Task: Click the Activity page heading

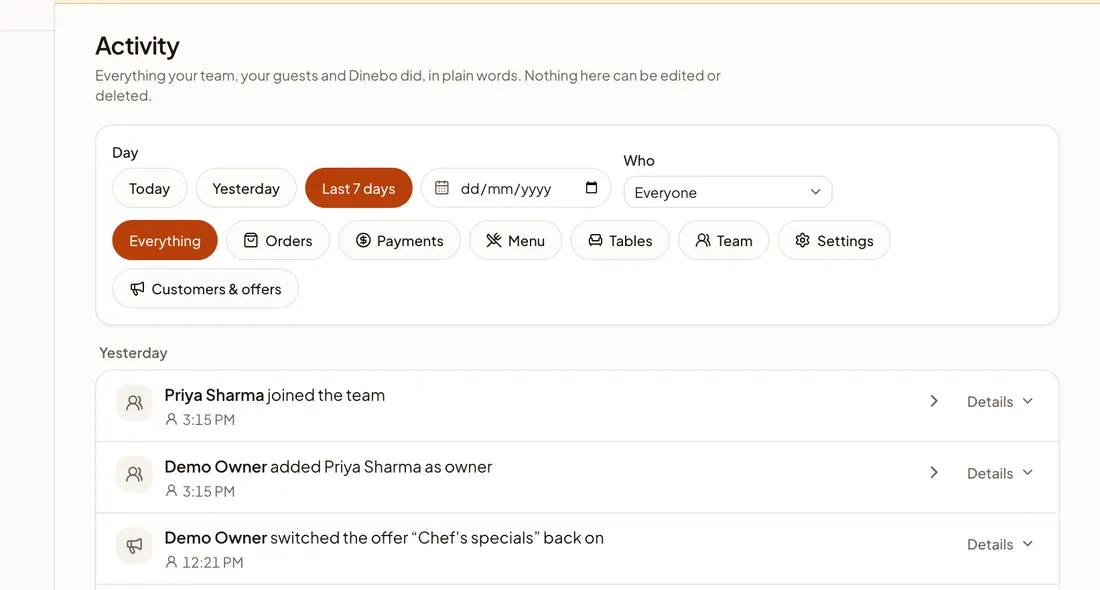Action: coord(138,46)
